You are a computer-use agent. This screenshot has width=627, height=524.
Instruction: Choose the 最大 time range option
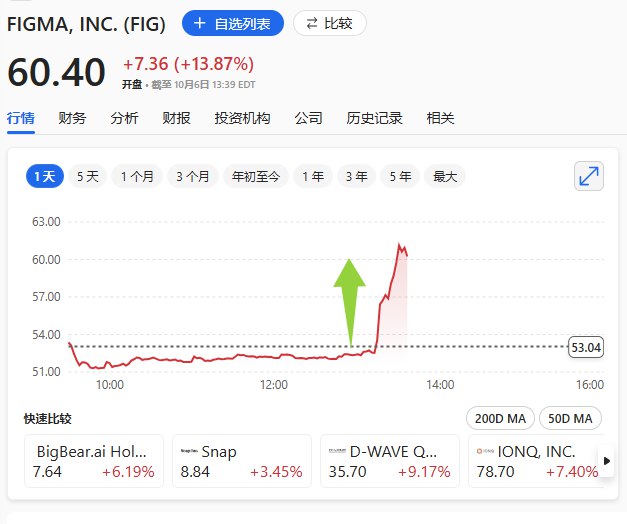[444, 176]
